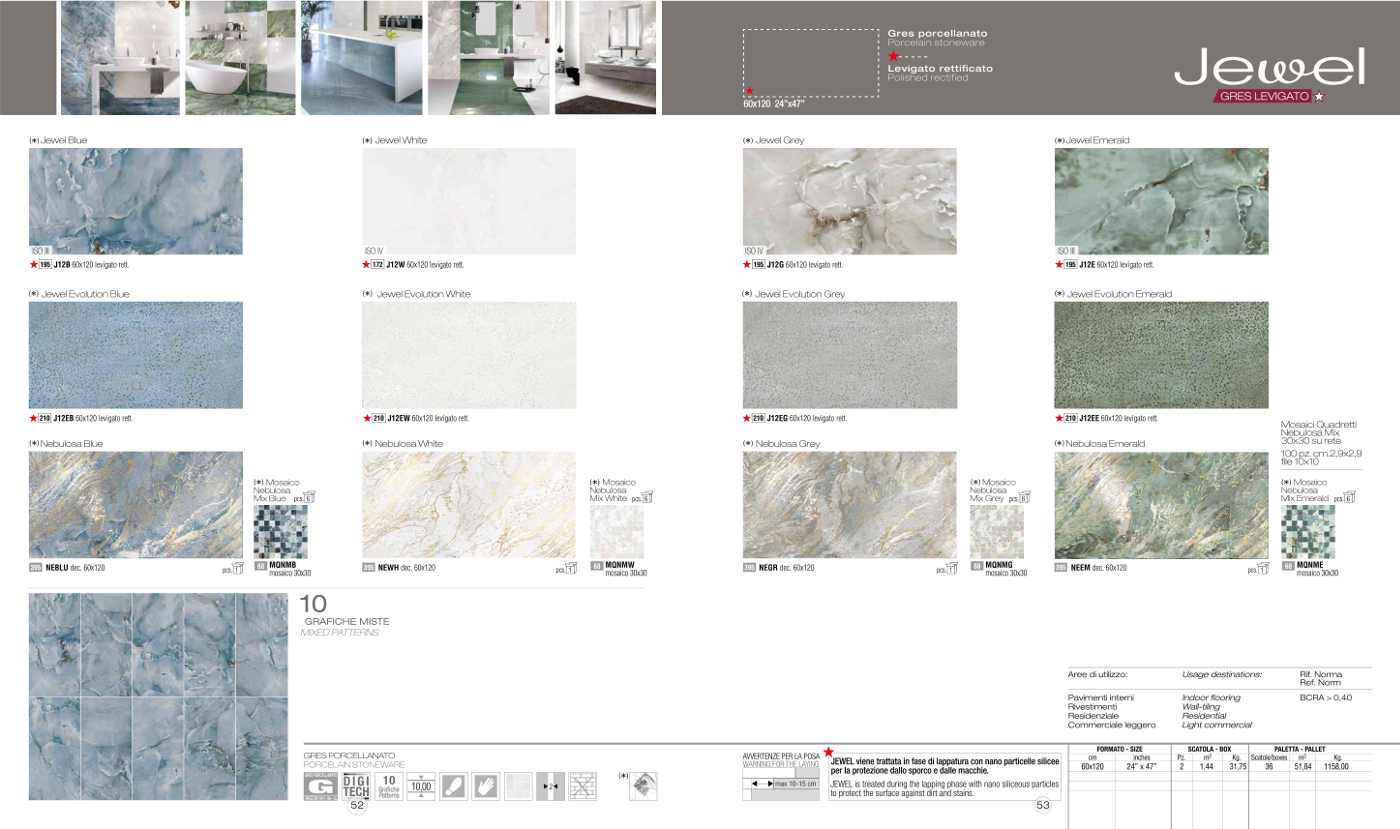Click the Jewel logo
The height and width of the screenshot is (829, 1400).
pyautogui.click(x=1269, y=64)
